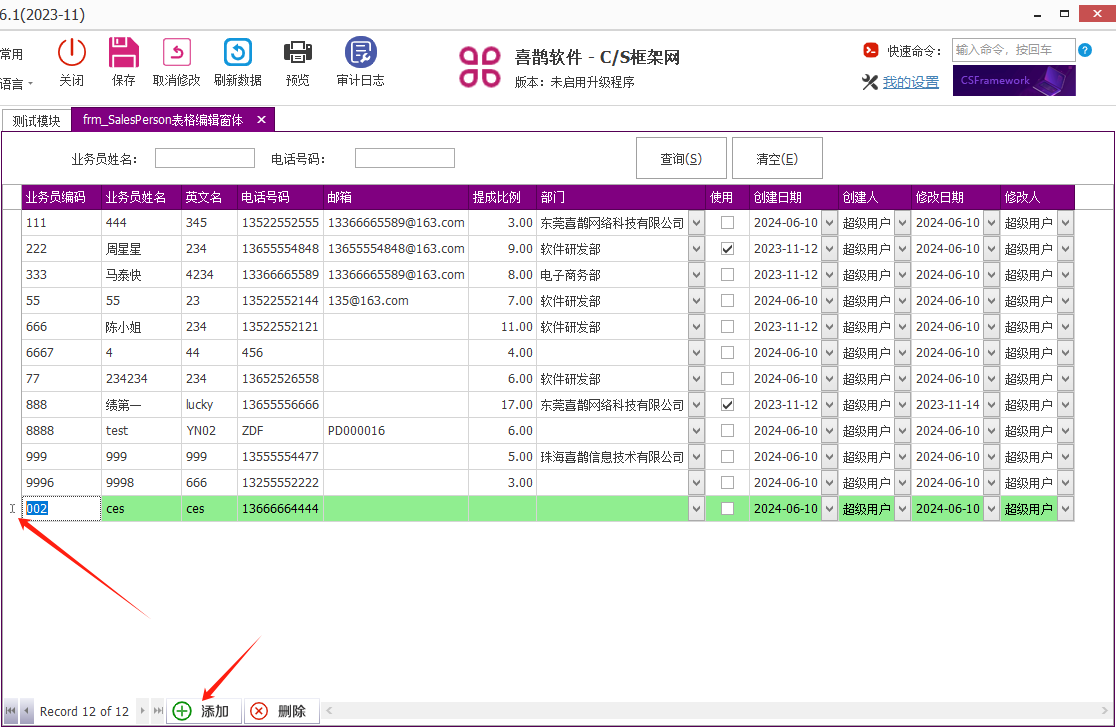
Task: Close the frm_SalesPerson tab with X
Action: [x=261, y=120]
